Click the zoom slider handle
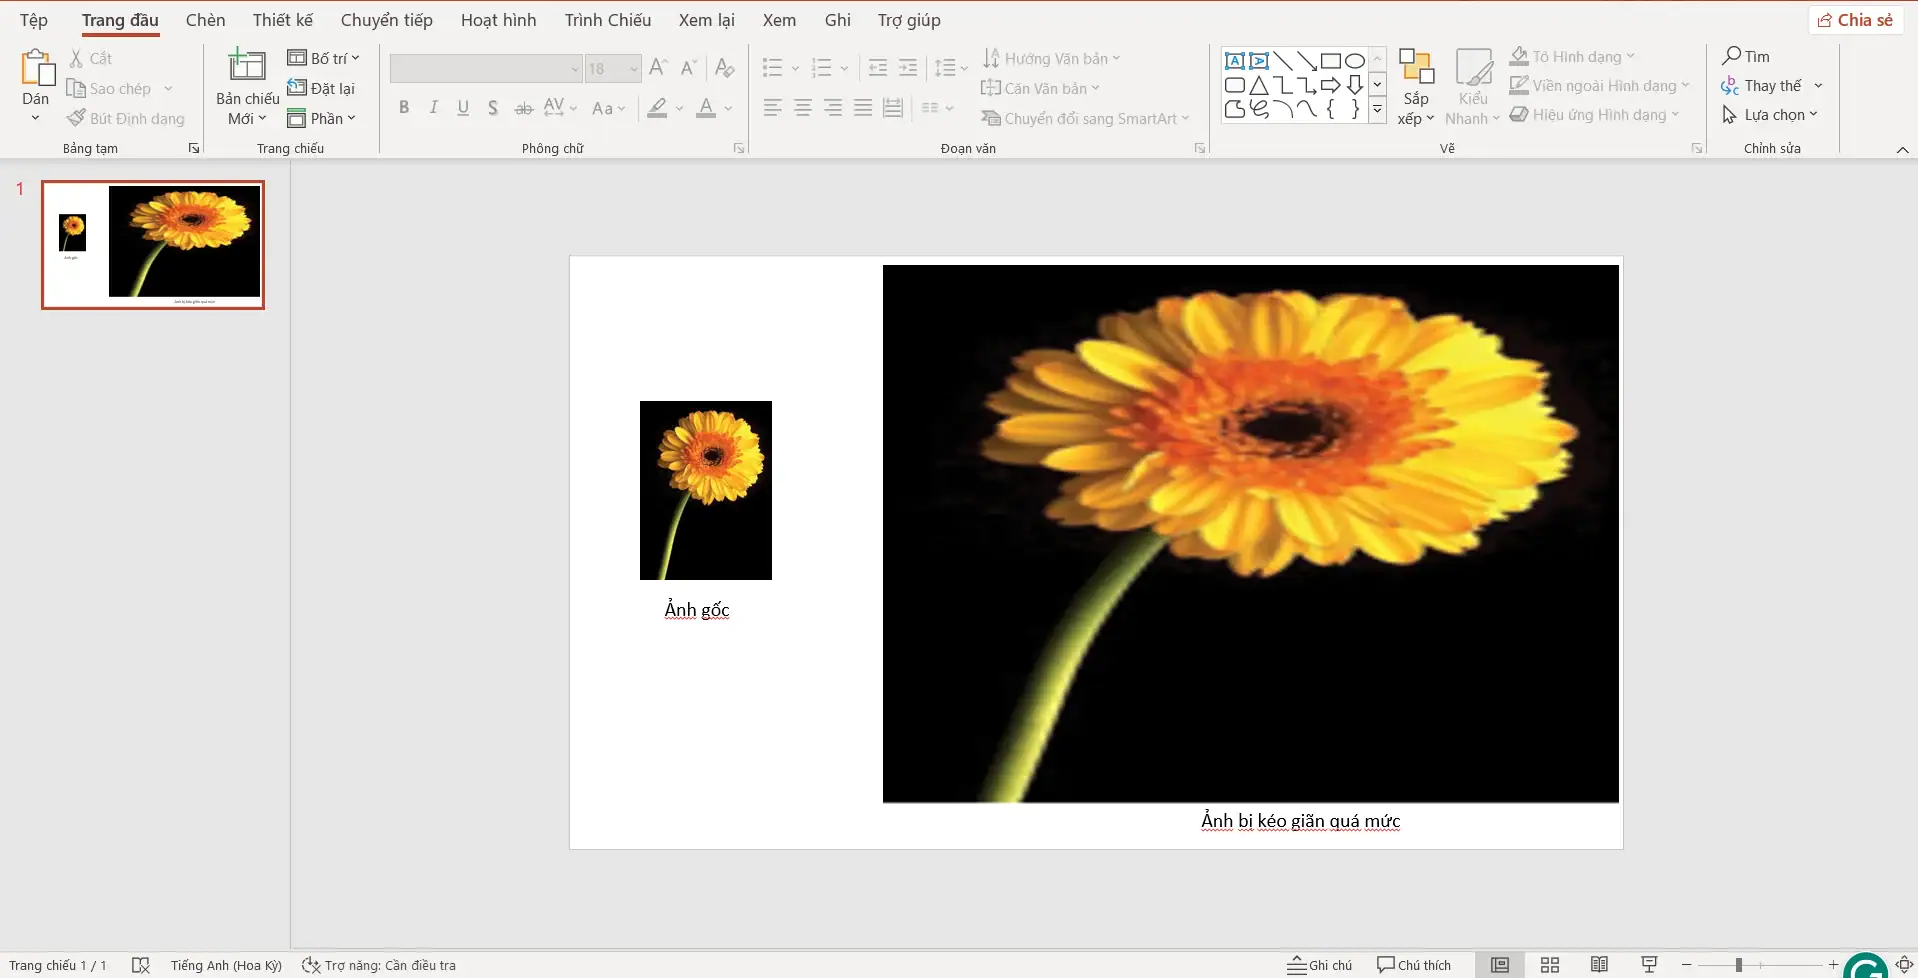Image resolution: width=1918 pixels, height=978 pixels. point(1739,965)
